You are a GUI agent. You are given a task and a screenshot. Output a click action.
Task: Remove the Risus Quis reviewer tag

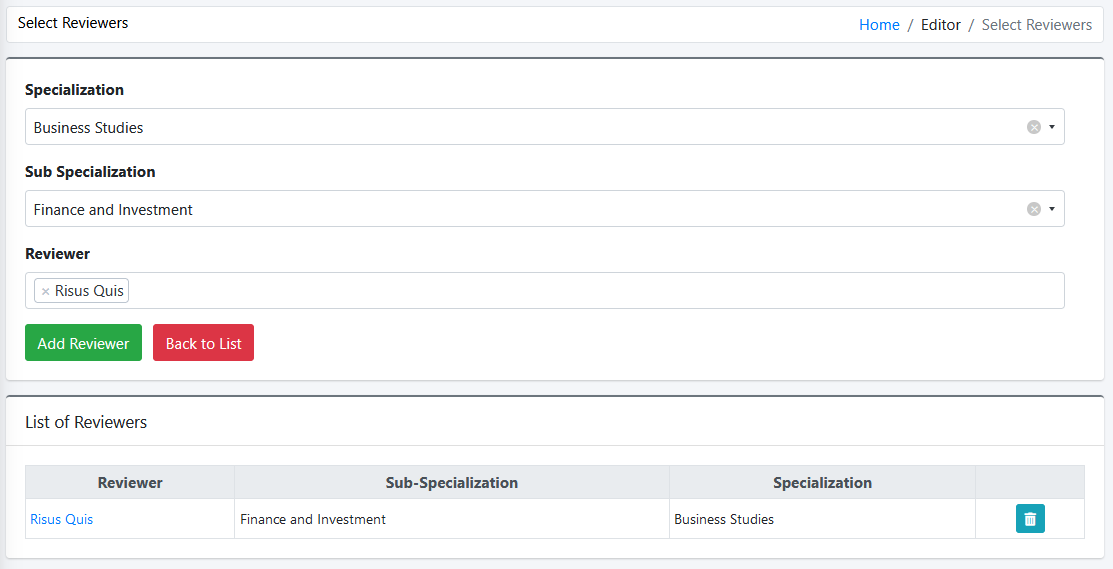click(x=45, y=291)
